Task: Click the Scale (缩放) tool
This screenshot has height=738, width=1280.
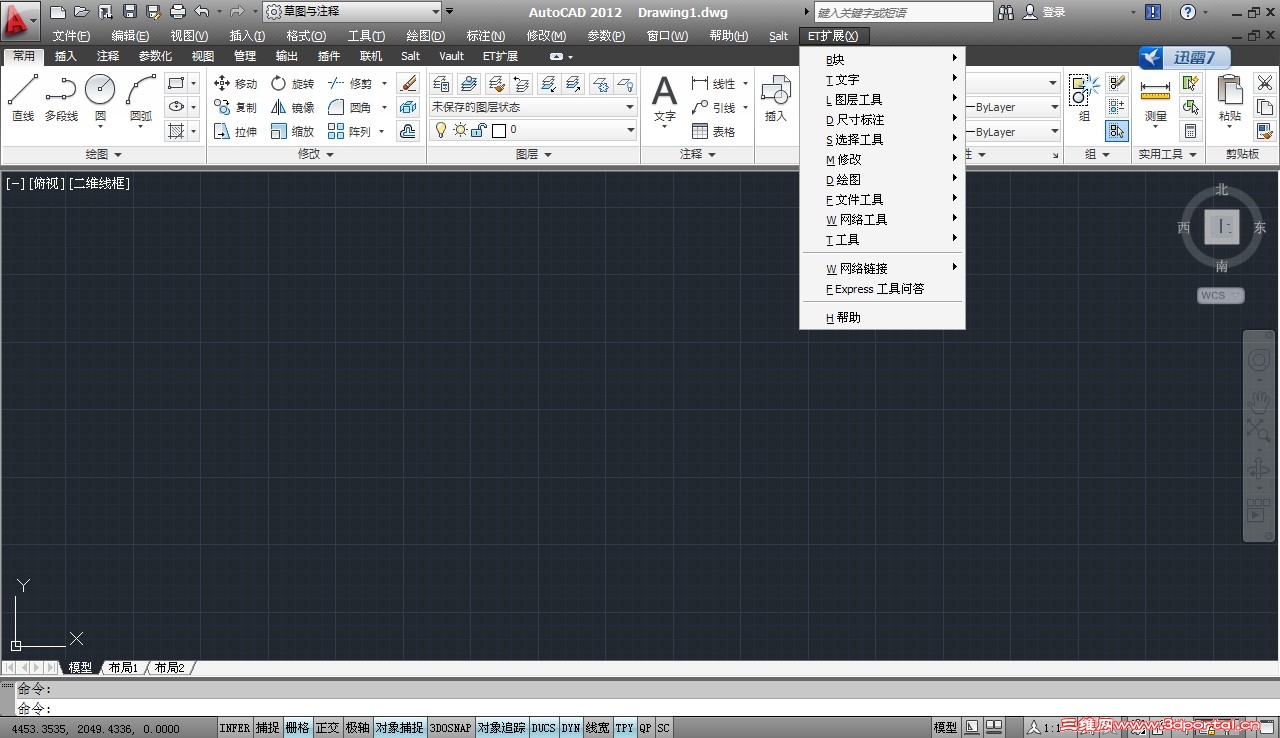Action: coord(292,132)
